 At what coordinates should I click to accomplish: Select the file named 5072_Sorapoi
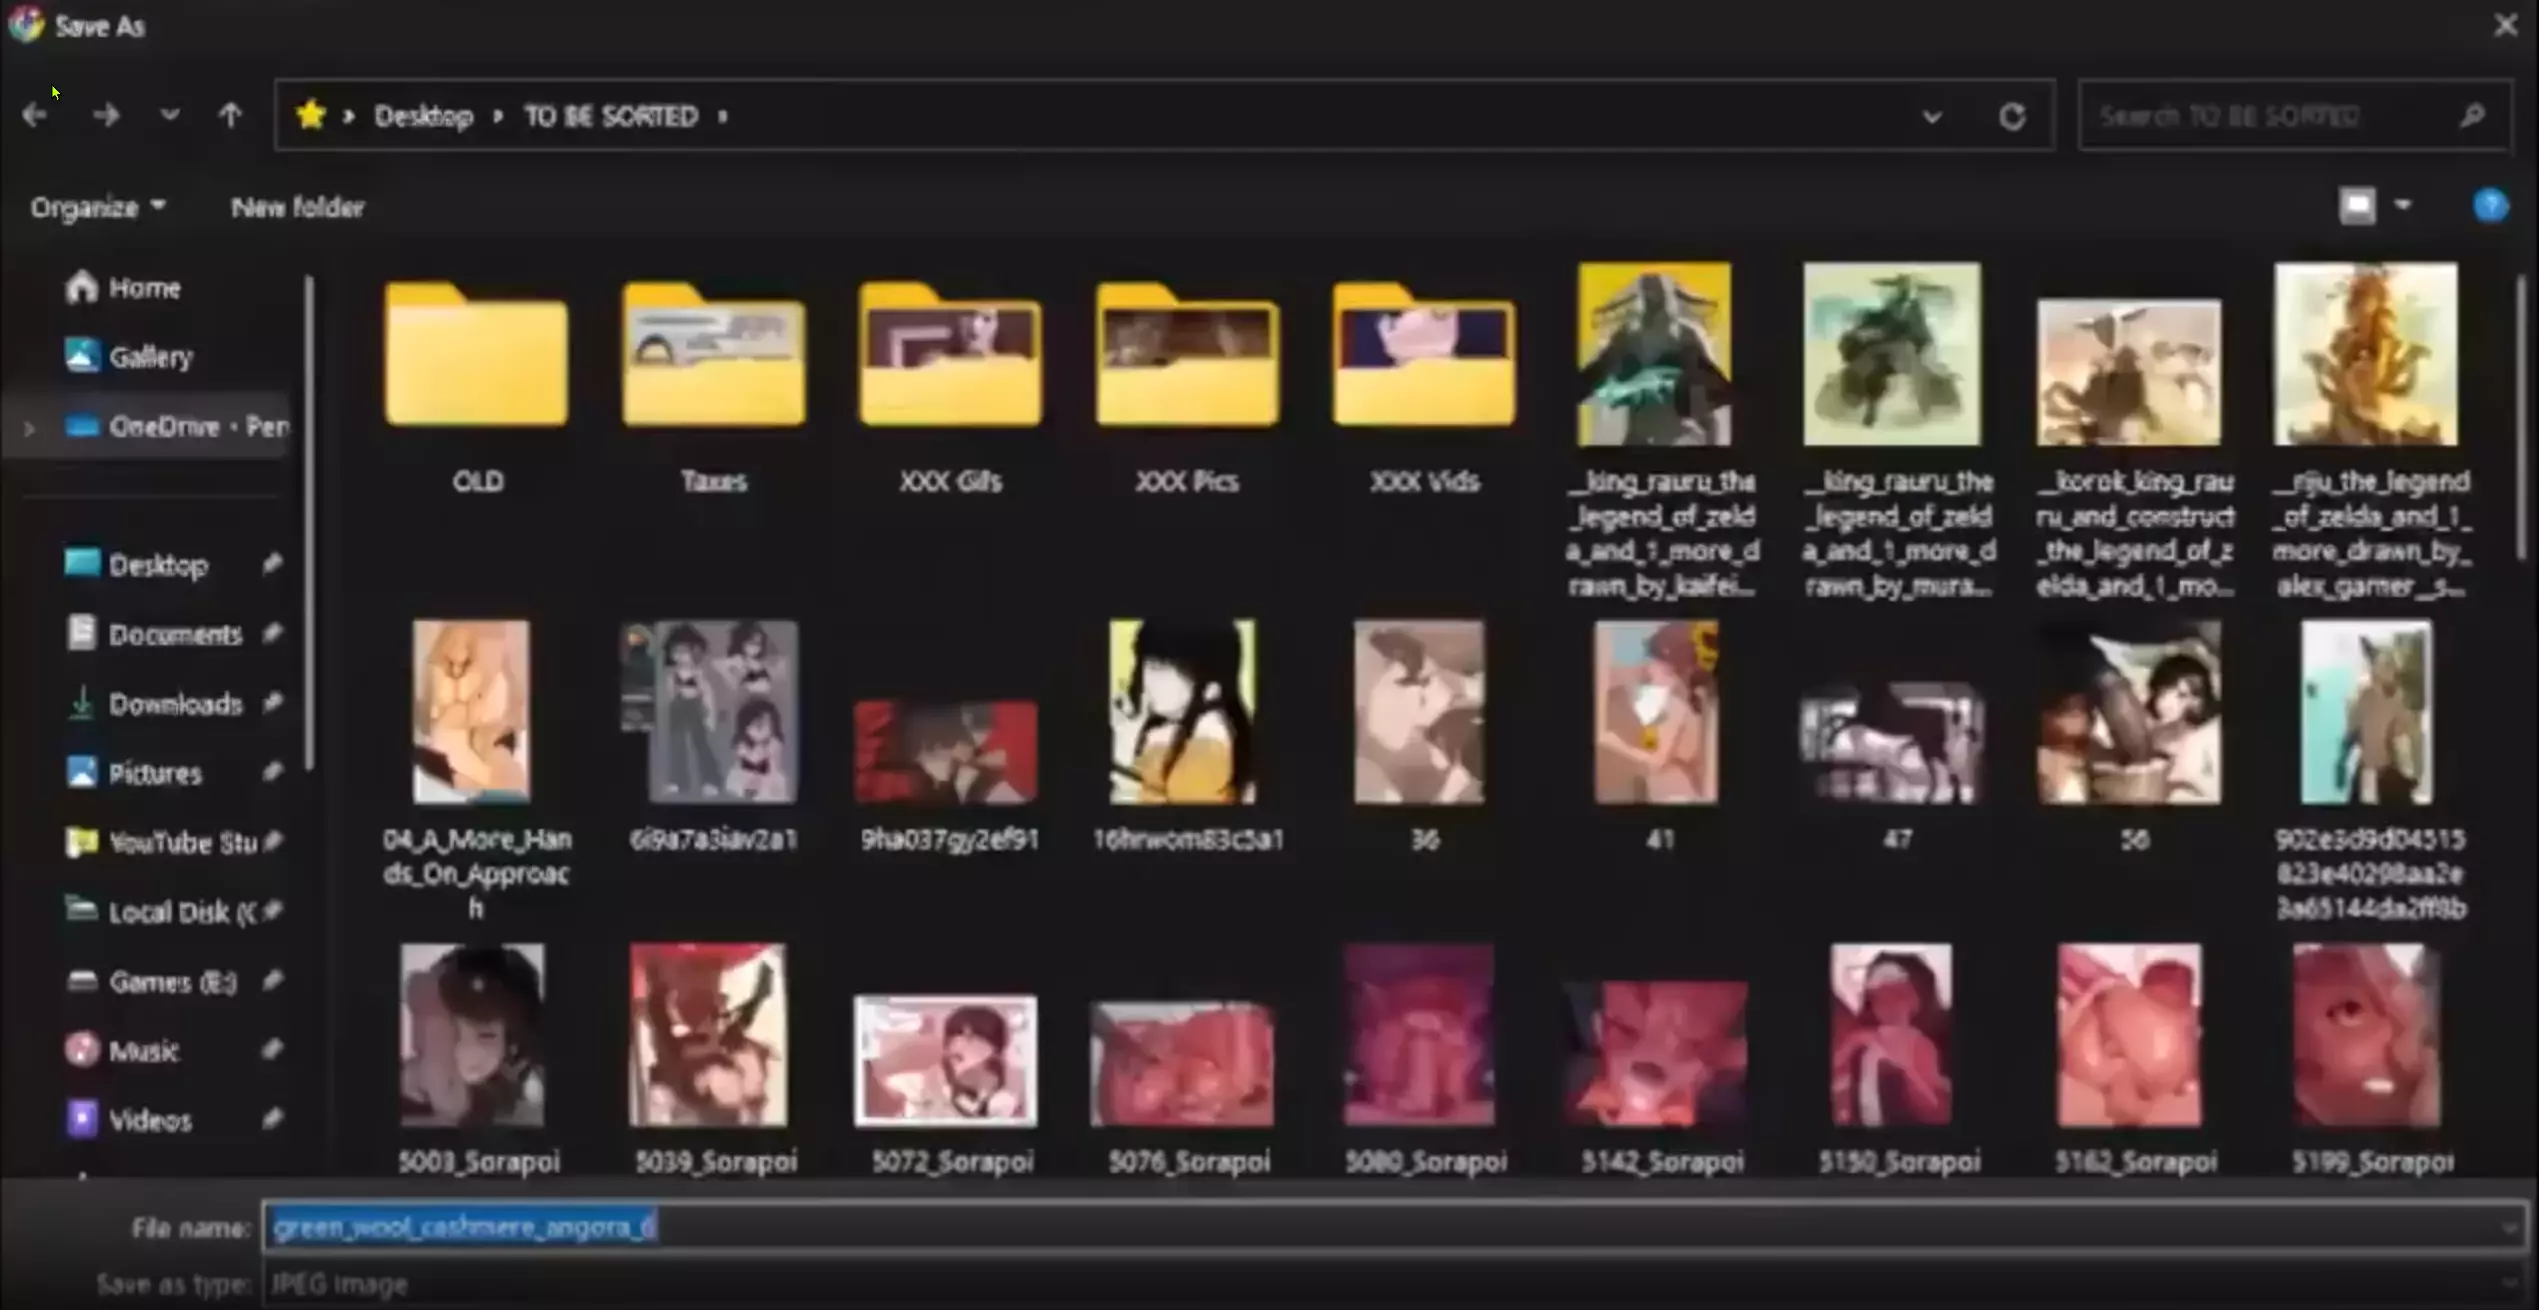point(950,1085)
